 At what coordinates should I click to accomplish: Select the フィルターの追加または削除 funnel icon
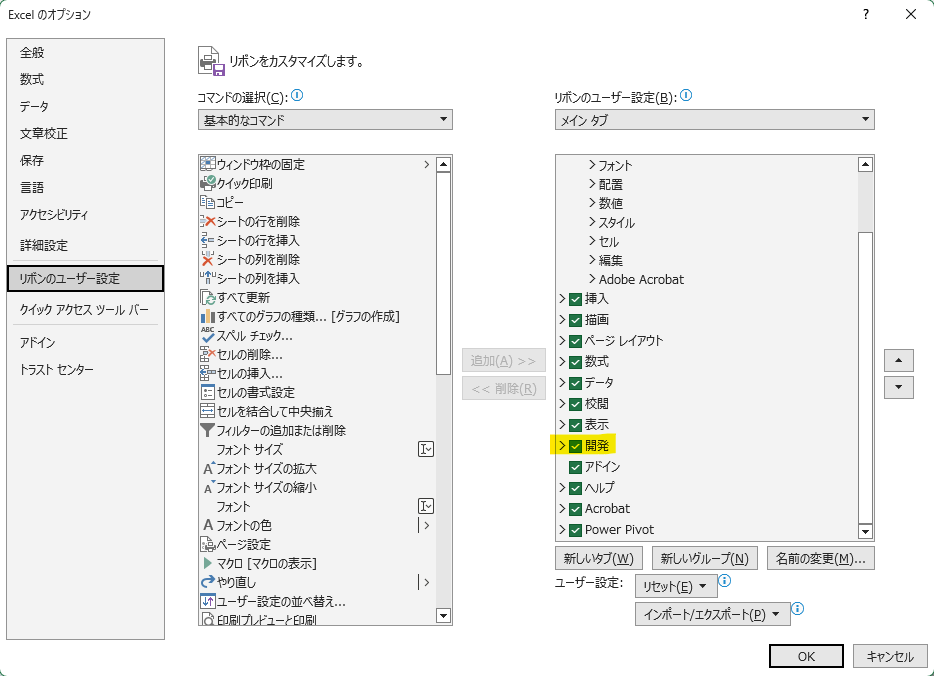(208, 430)
